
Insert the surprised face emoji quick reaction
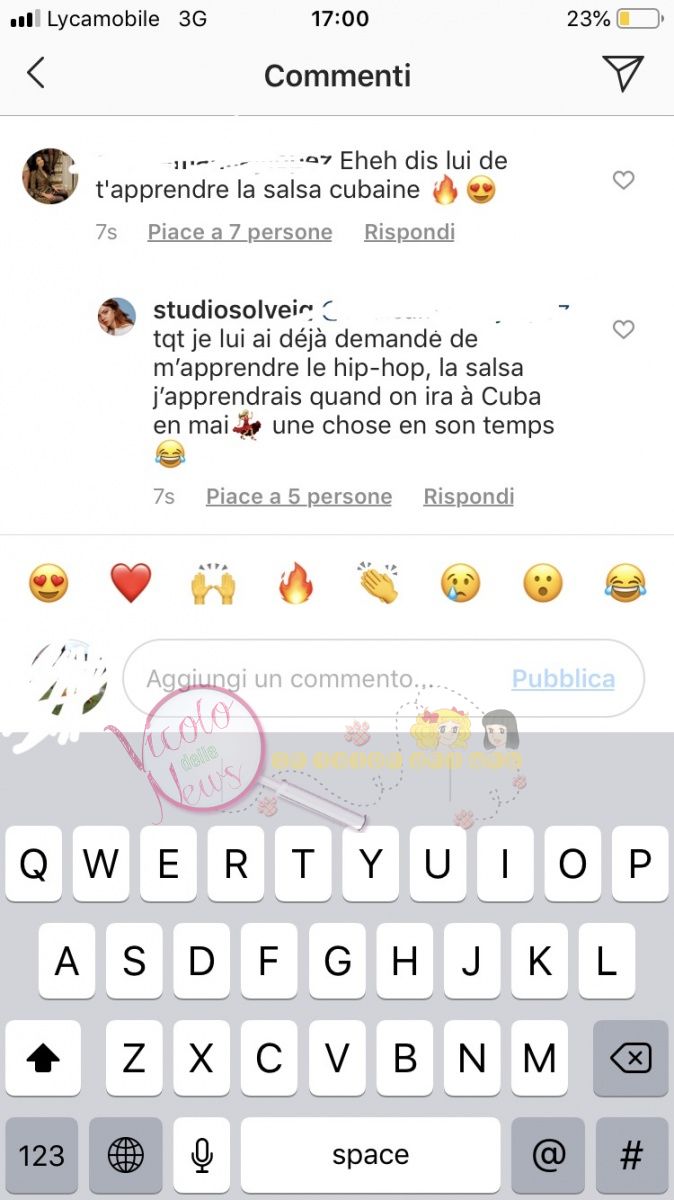click(x=543, y=583)
